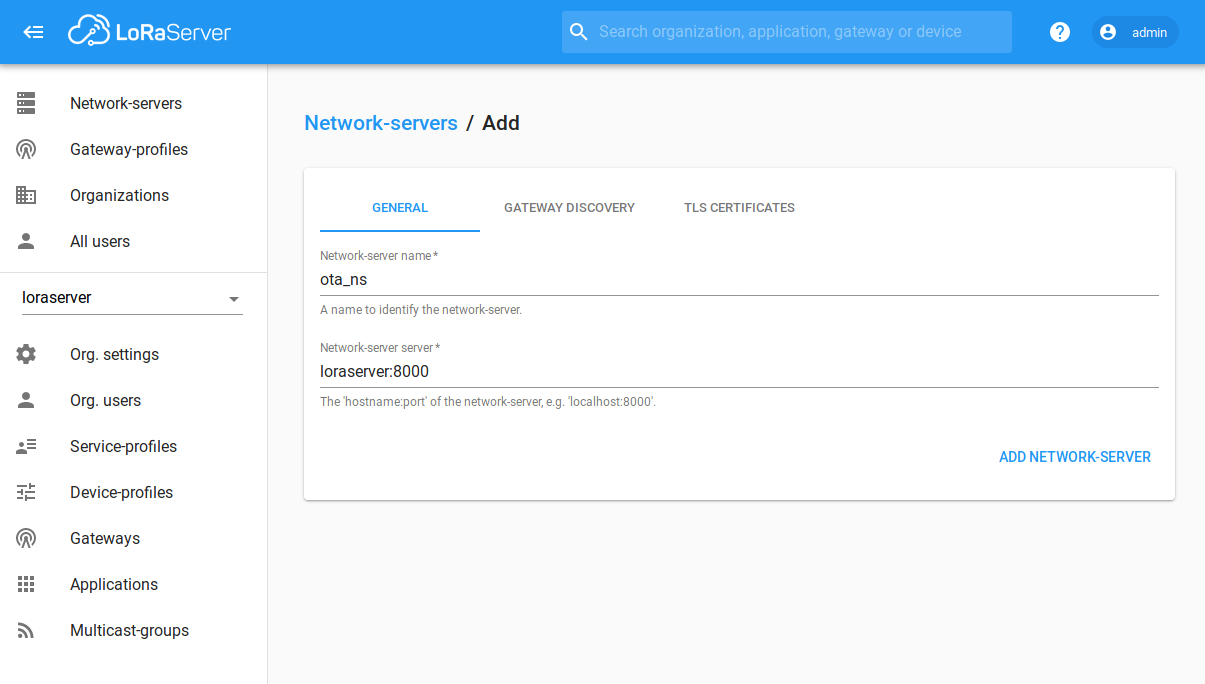
Task: Follow the Network-servers breadcrumb link
Action: coord(381,122)
